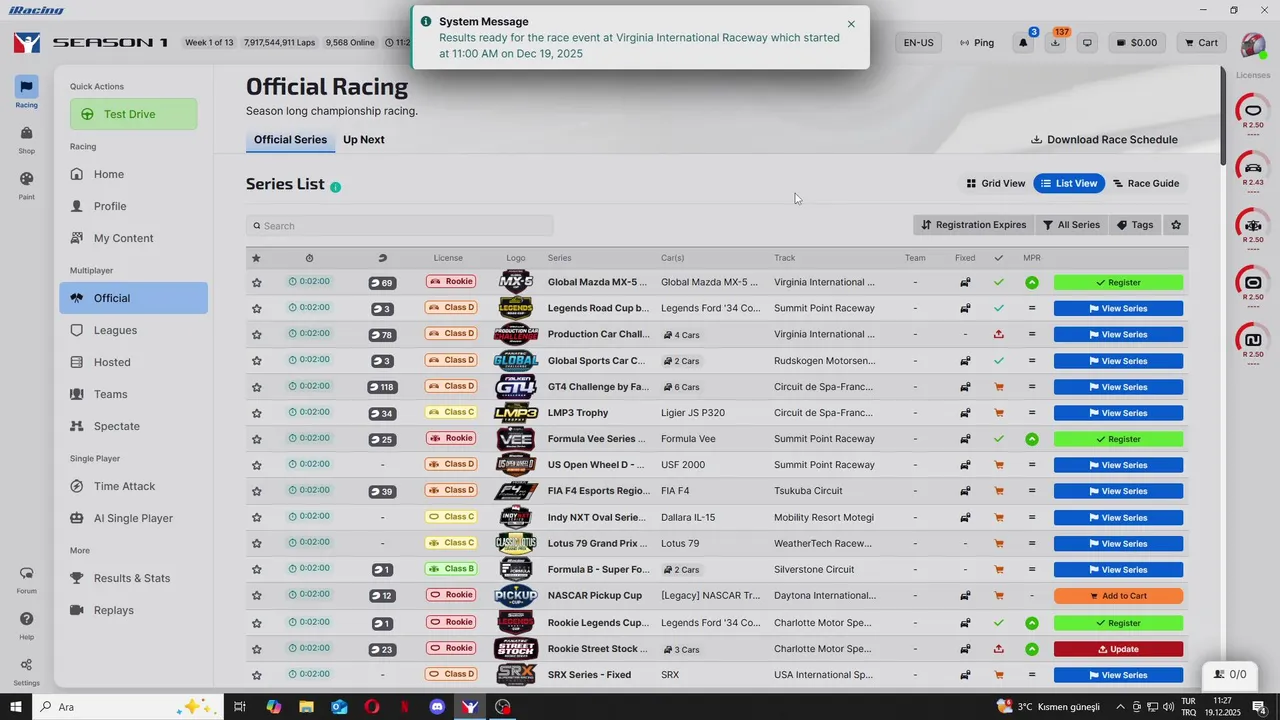Viewport: 1280px width, 720px height.
Task: Open the Tags filter dropdown
Action: coord(1135,225)
